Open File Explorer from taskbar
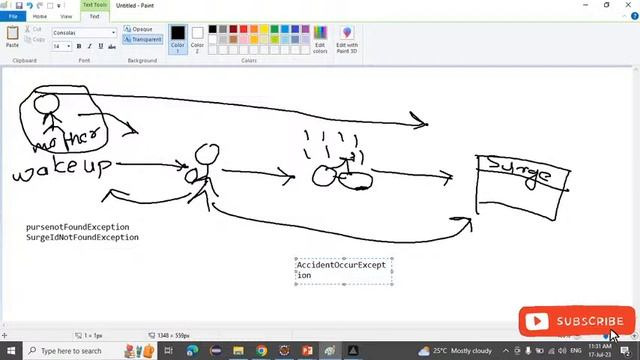The width and height of the screenshot is (640, 360). [238, 351]
